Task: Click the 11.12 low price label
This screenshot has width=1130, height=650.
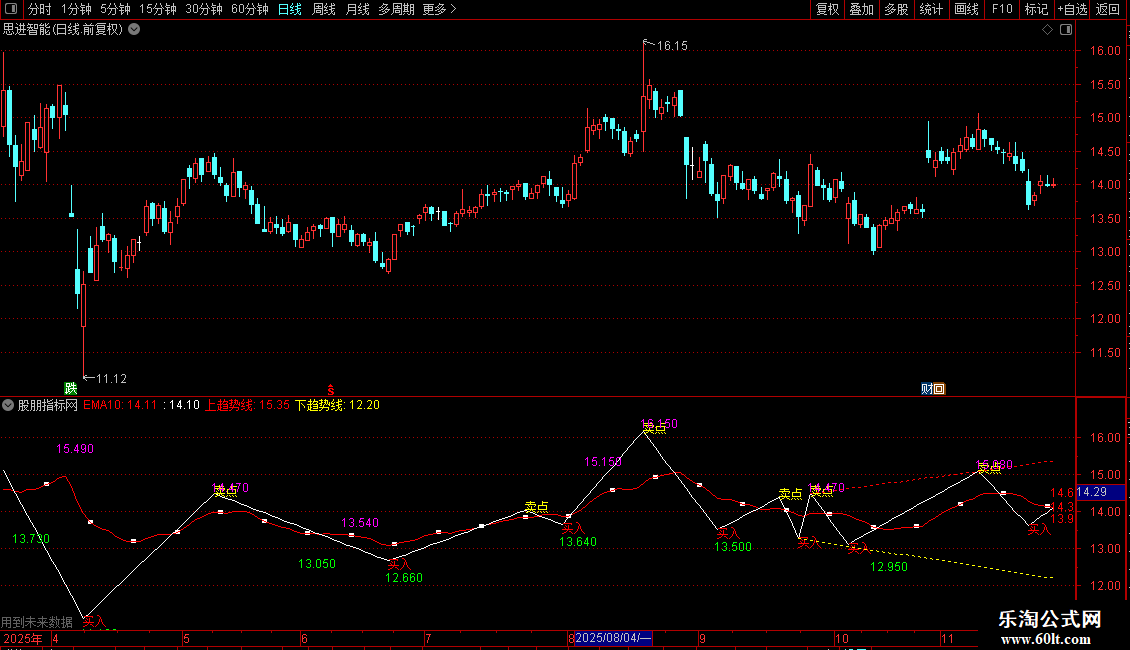Action: pos(111,379)
